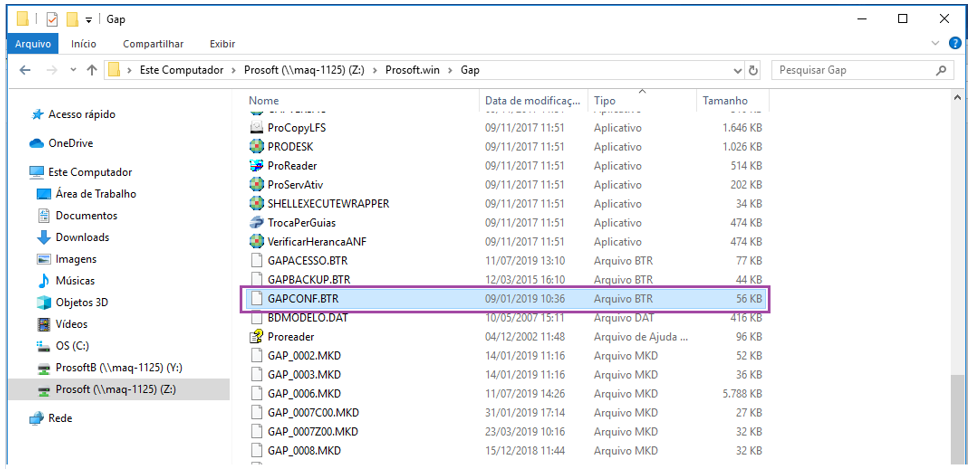975x471 pixels.
Task: Open address bar history dropdown
Action: click(x=738, y=70)
